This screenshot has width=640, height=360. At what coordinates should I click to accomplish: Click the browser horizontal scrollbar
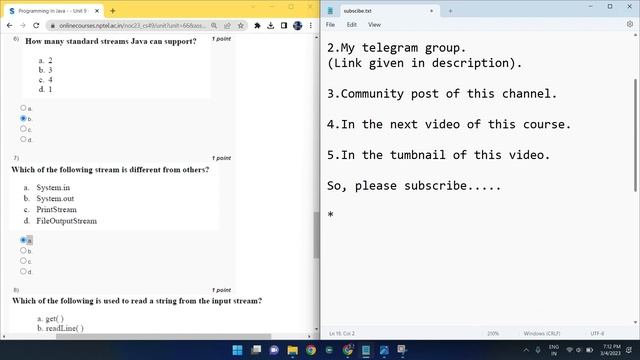163,336
